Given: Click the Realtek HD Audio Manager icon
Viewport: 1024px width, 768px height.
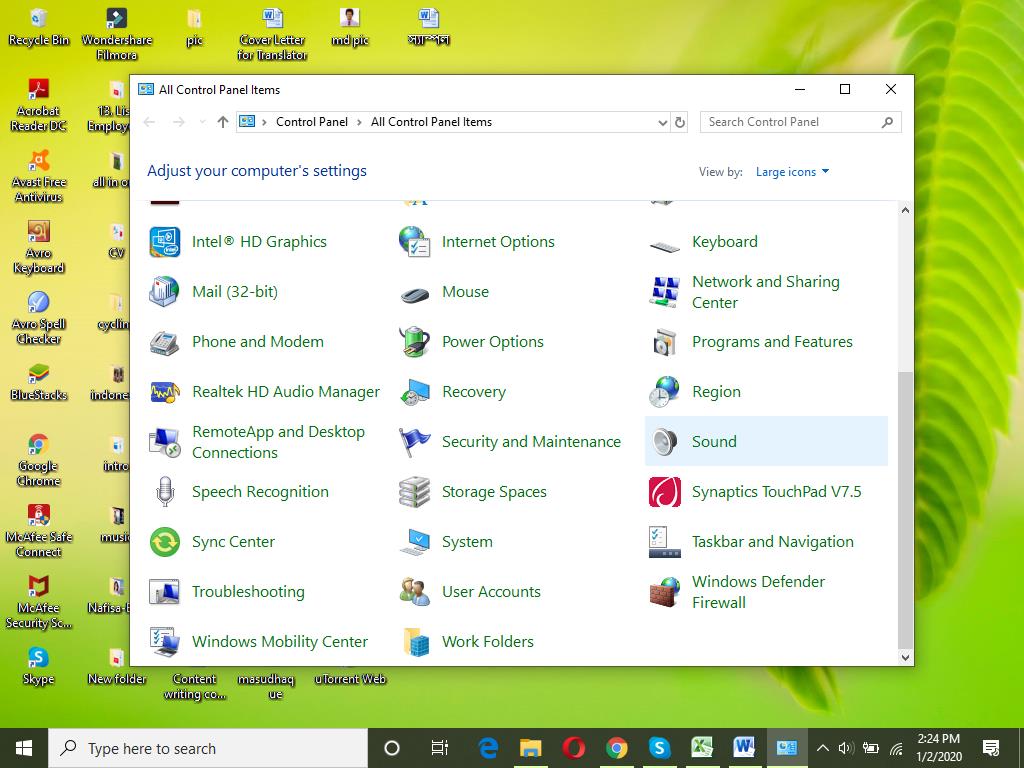Looking at the screenshot, I should pyautogui.click(x=164, y=392).
